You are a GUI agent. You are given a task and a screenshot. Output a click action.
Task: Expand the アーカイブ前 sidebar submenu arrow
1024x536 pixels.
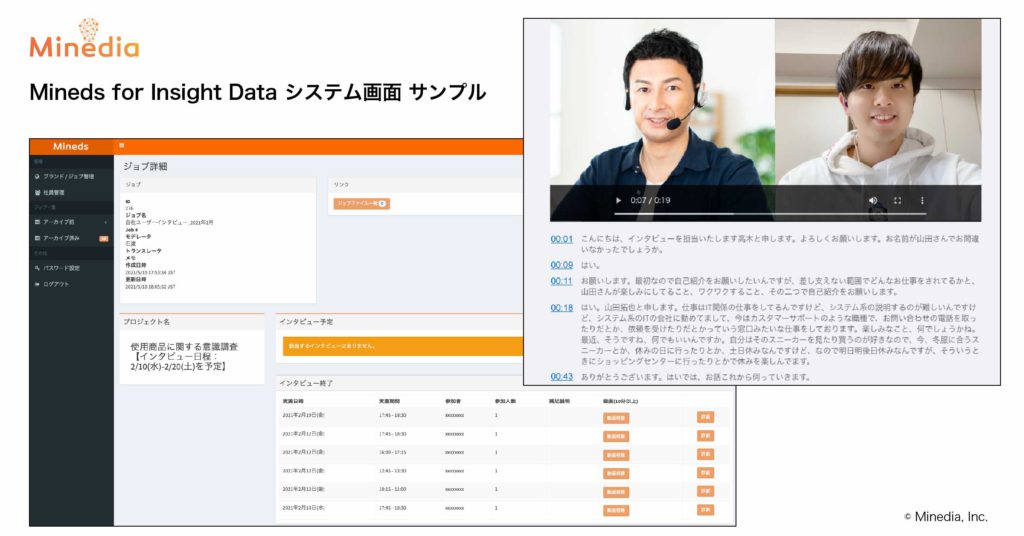click(x=105, y=222)
